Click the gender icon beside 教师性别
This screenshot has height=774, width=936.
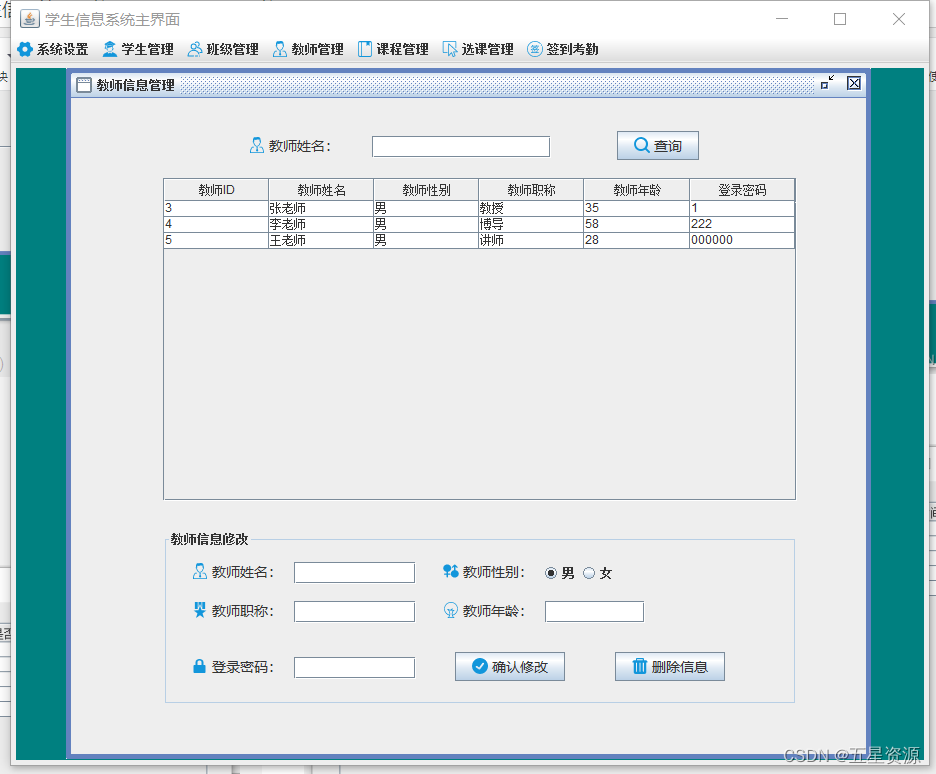click(451, 572)
